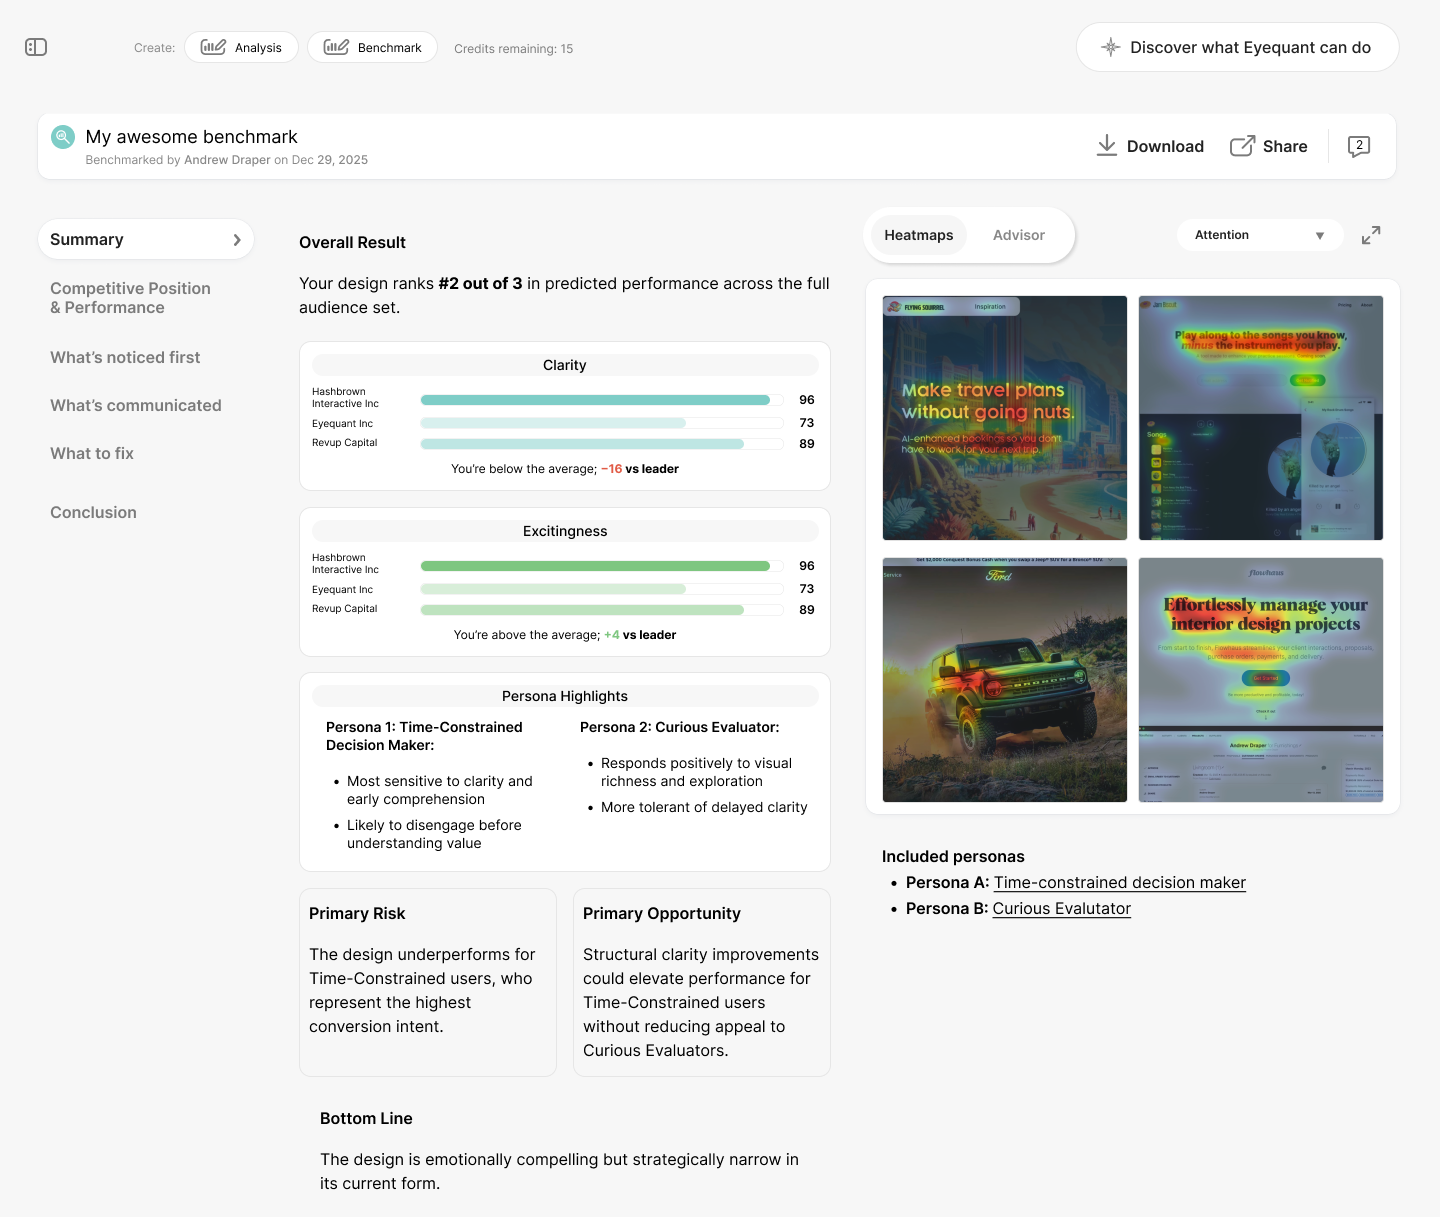This screenshot has width=1440, height=1217.
Task: Click the 'Overall Result' heading
Action: click(352, 242)
